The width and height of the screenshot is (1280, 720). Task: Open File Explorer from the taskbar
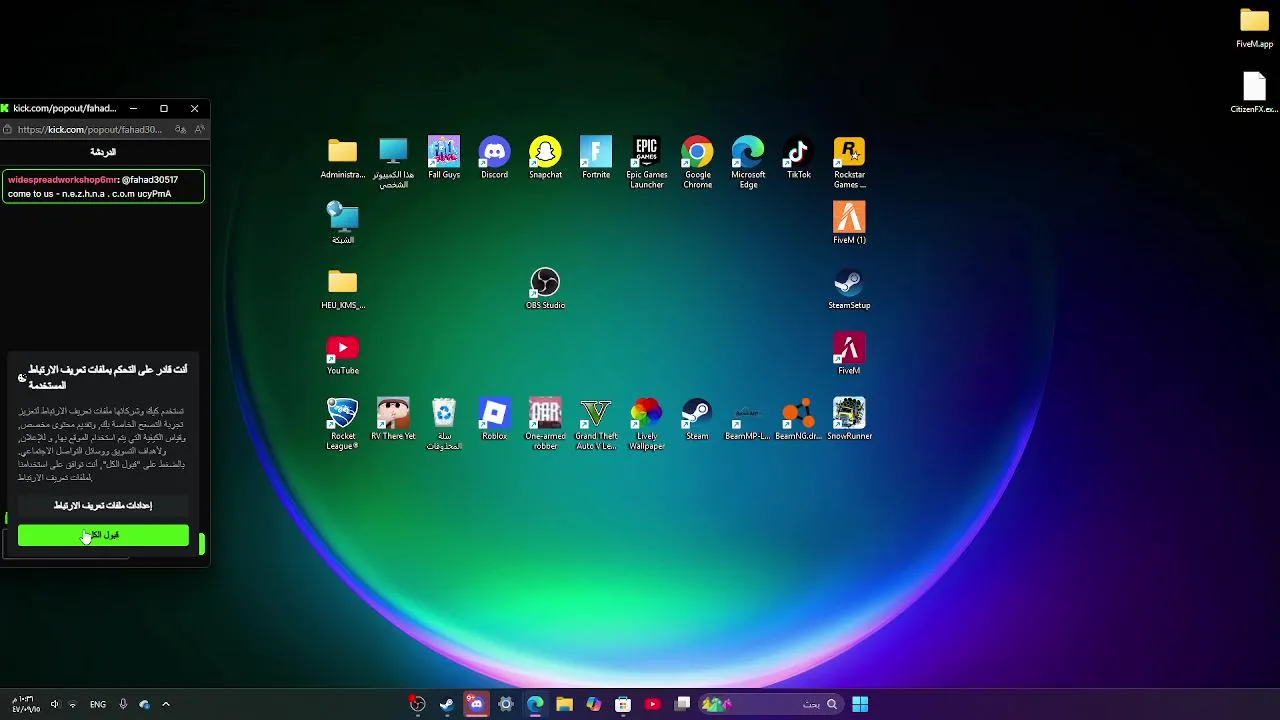pos(564,704)
